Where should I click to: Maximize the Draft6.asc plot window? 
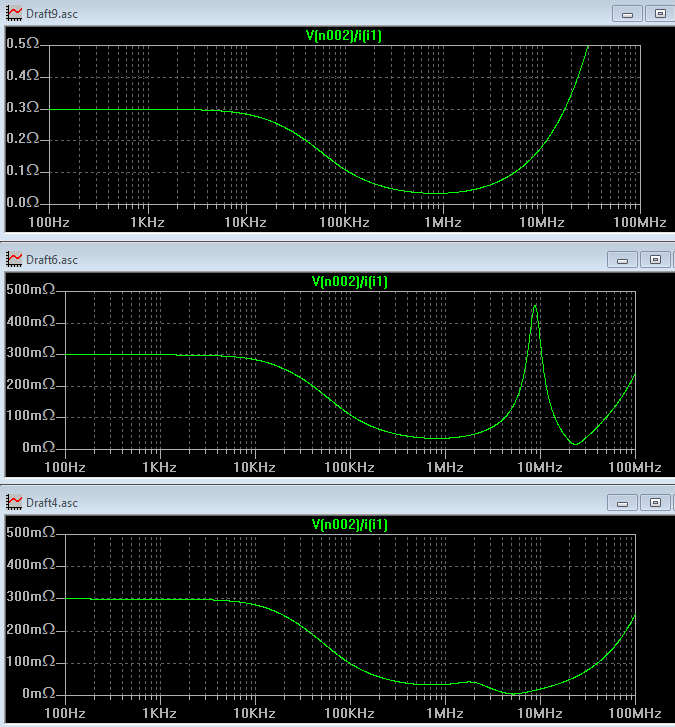(x=655, y=260)
